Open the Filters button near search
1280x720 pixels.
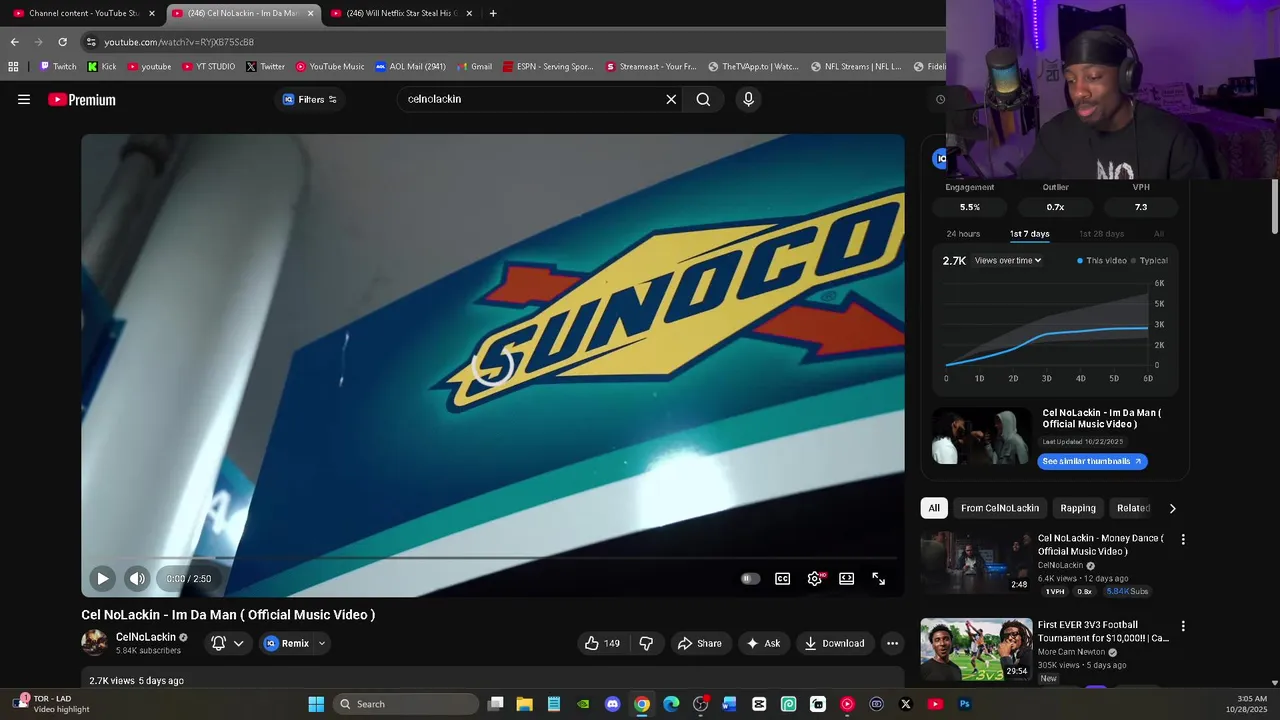(x=309, y=99)
